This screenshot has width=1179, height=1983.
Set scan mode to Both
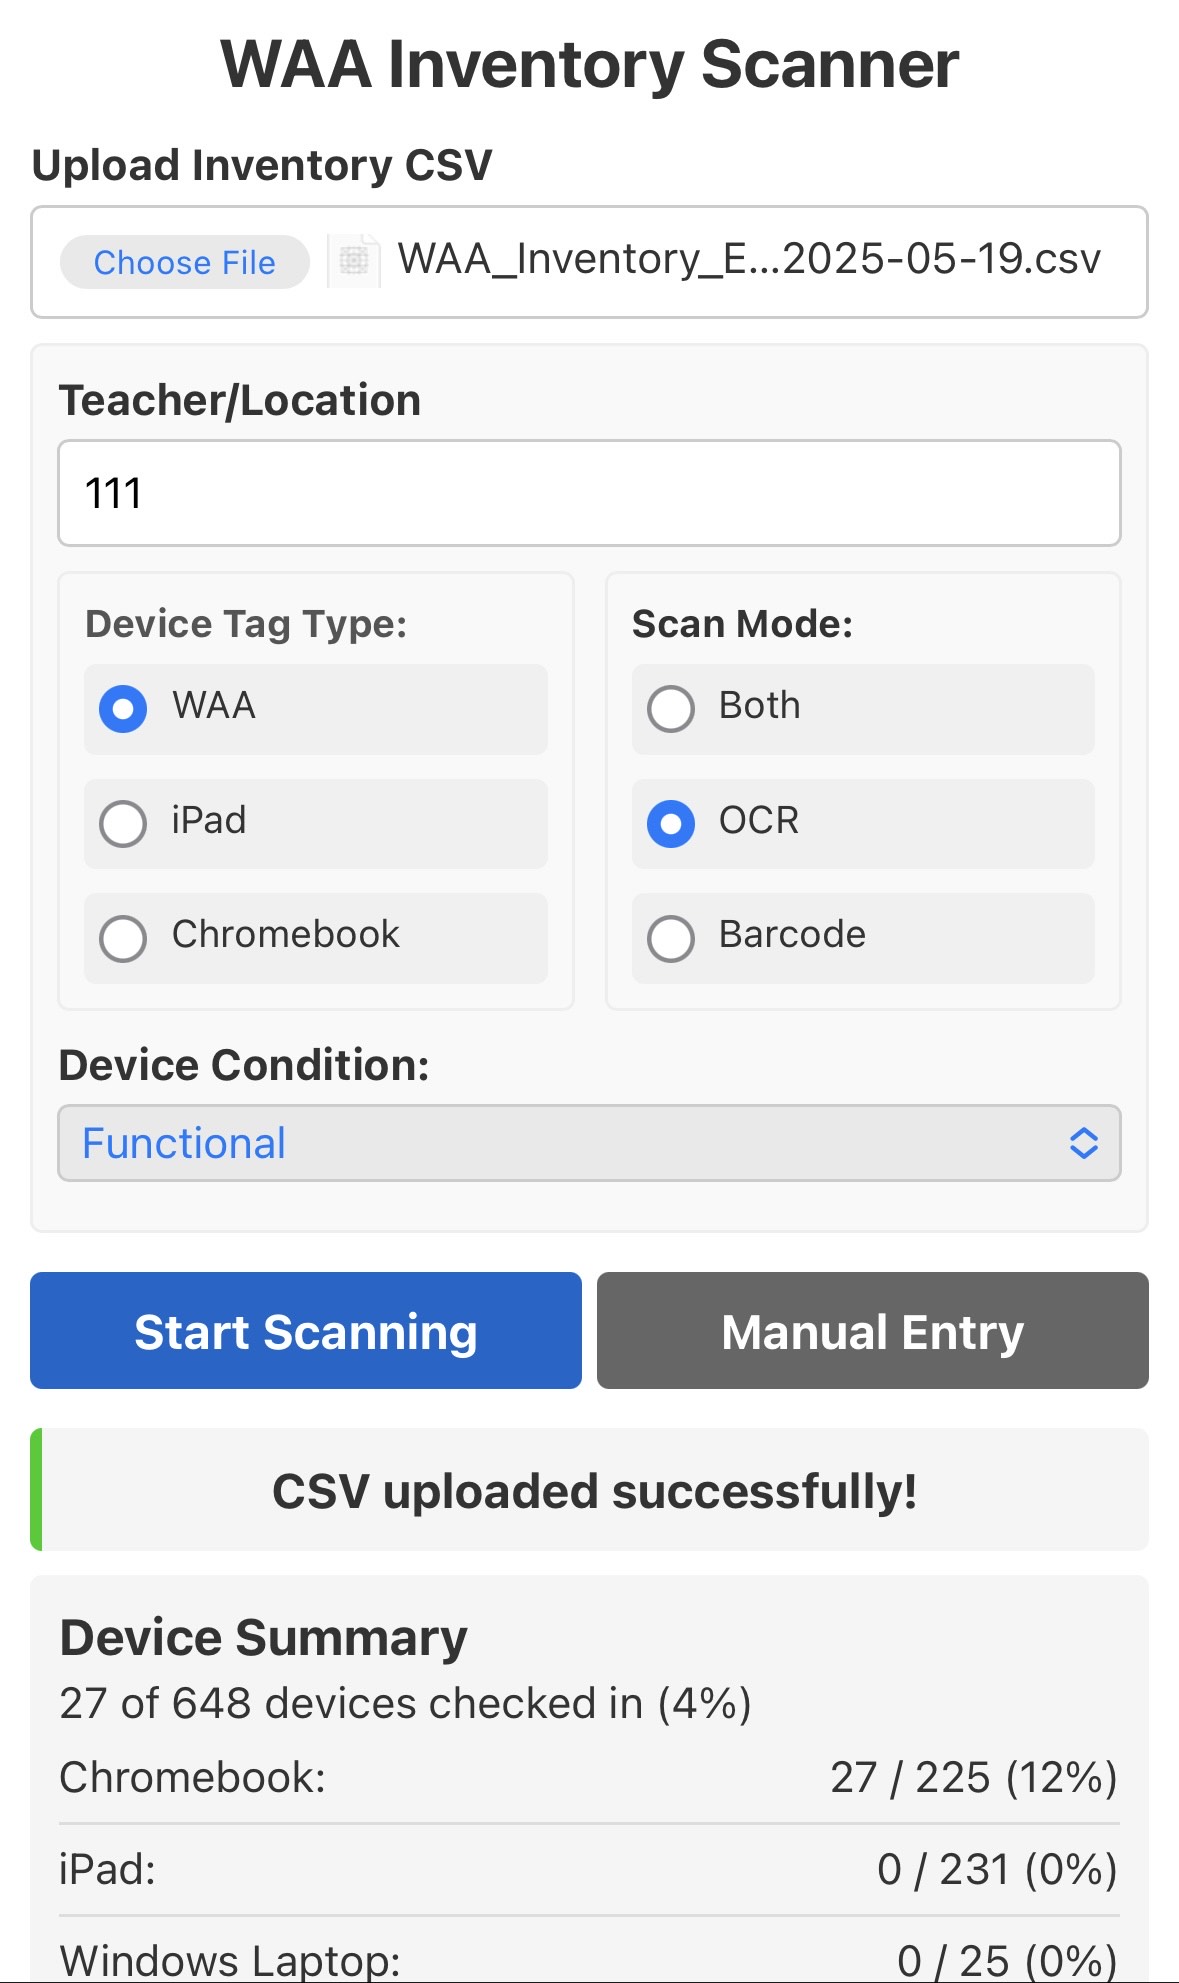(x=863, y=709)
